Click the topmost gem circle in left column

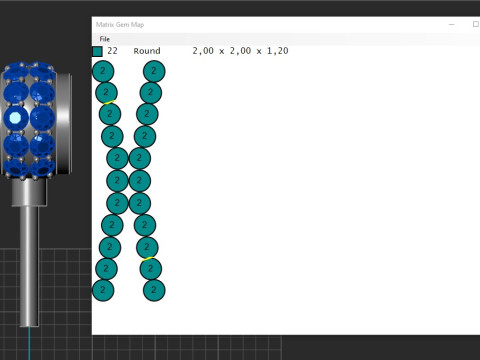click(x=103, y=71)
